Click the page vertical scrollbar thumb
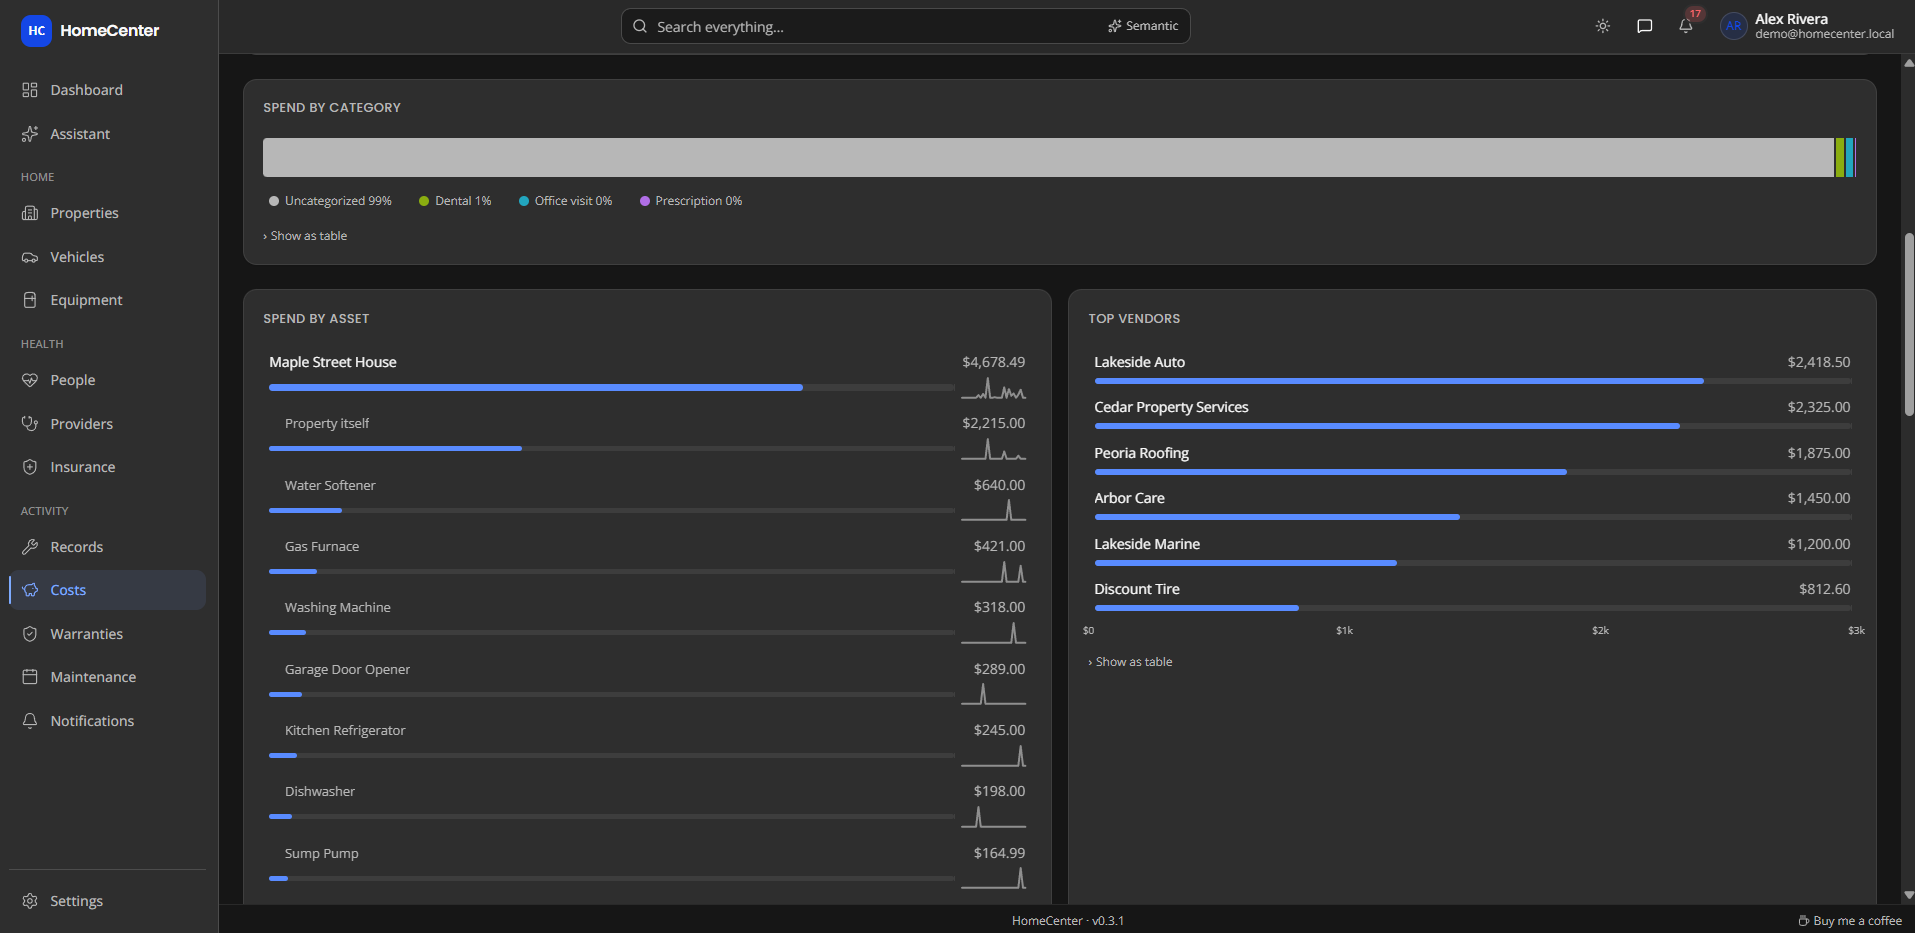 point(1909,324)
